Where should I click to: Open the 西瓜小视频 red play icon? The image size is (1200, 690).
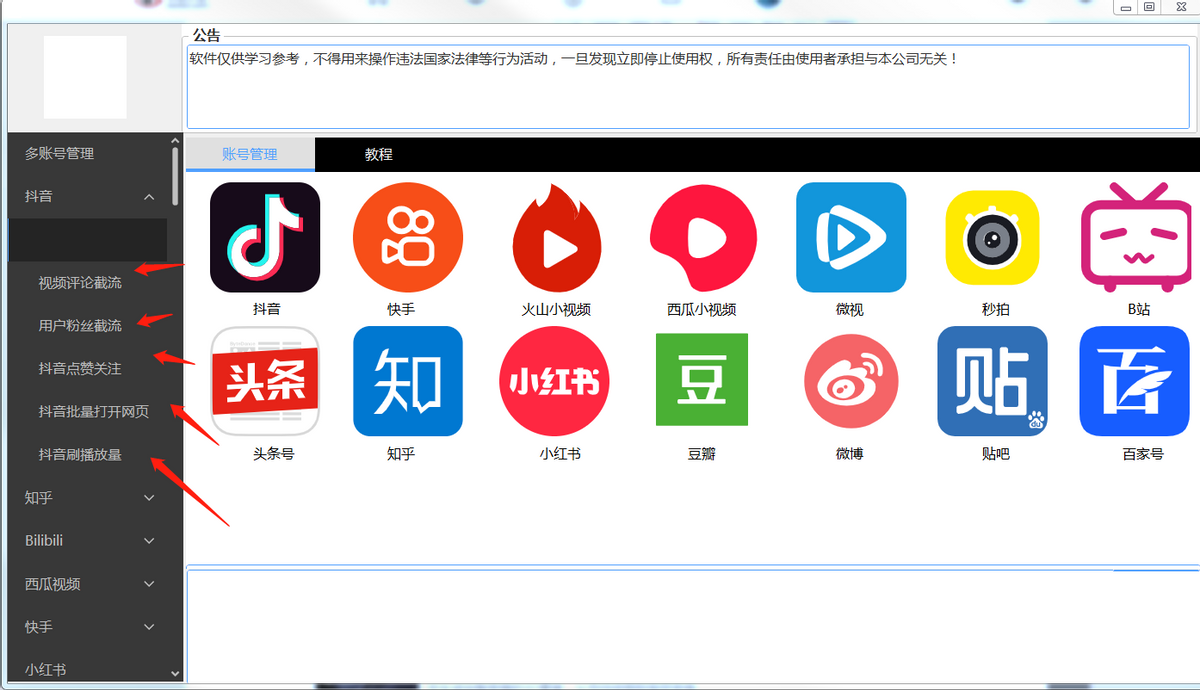point(701,237)
